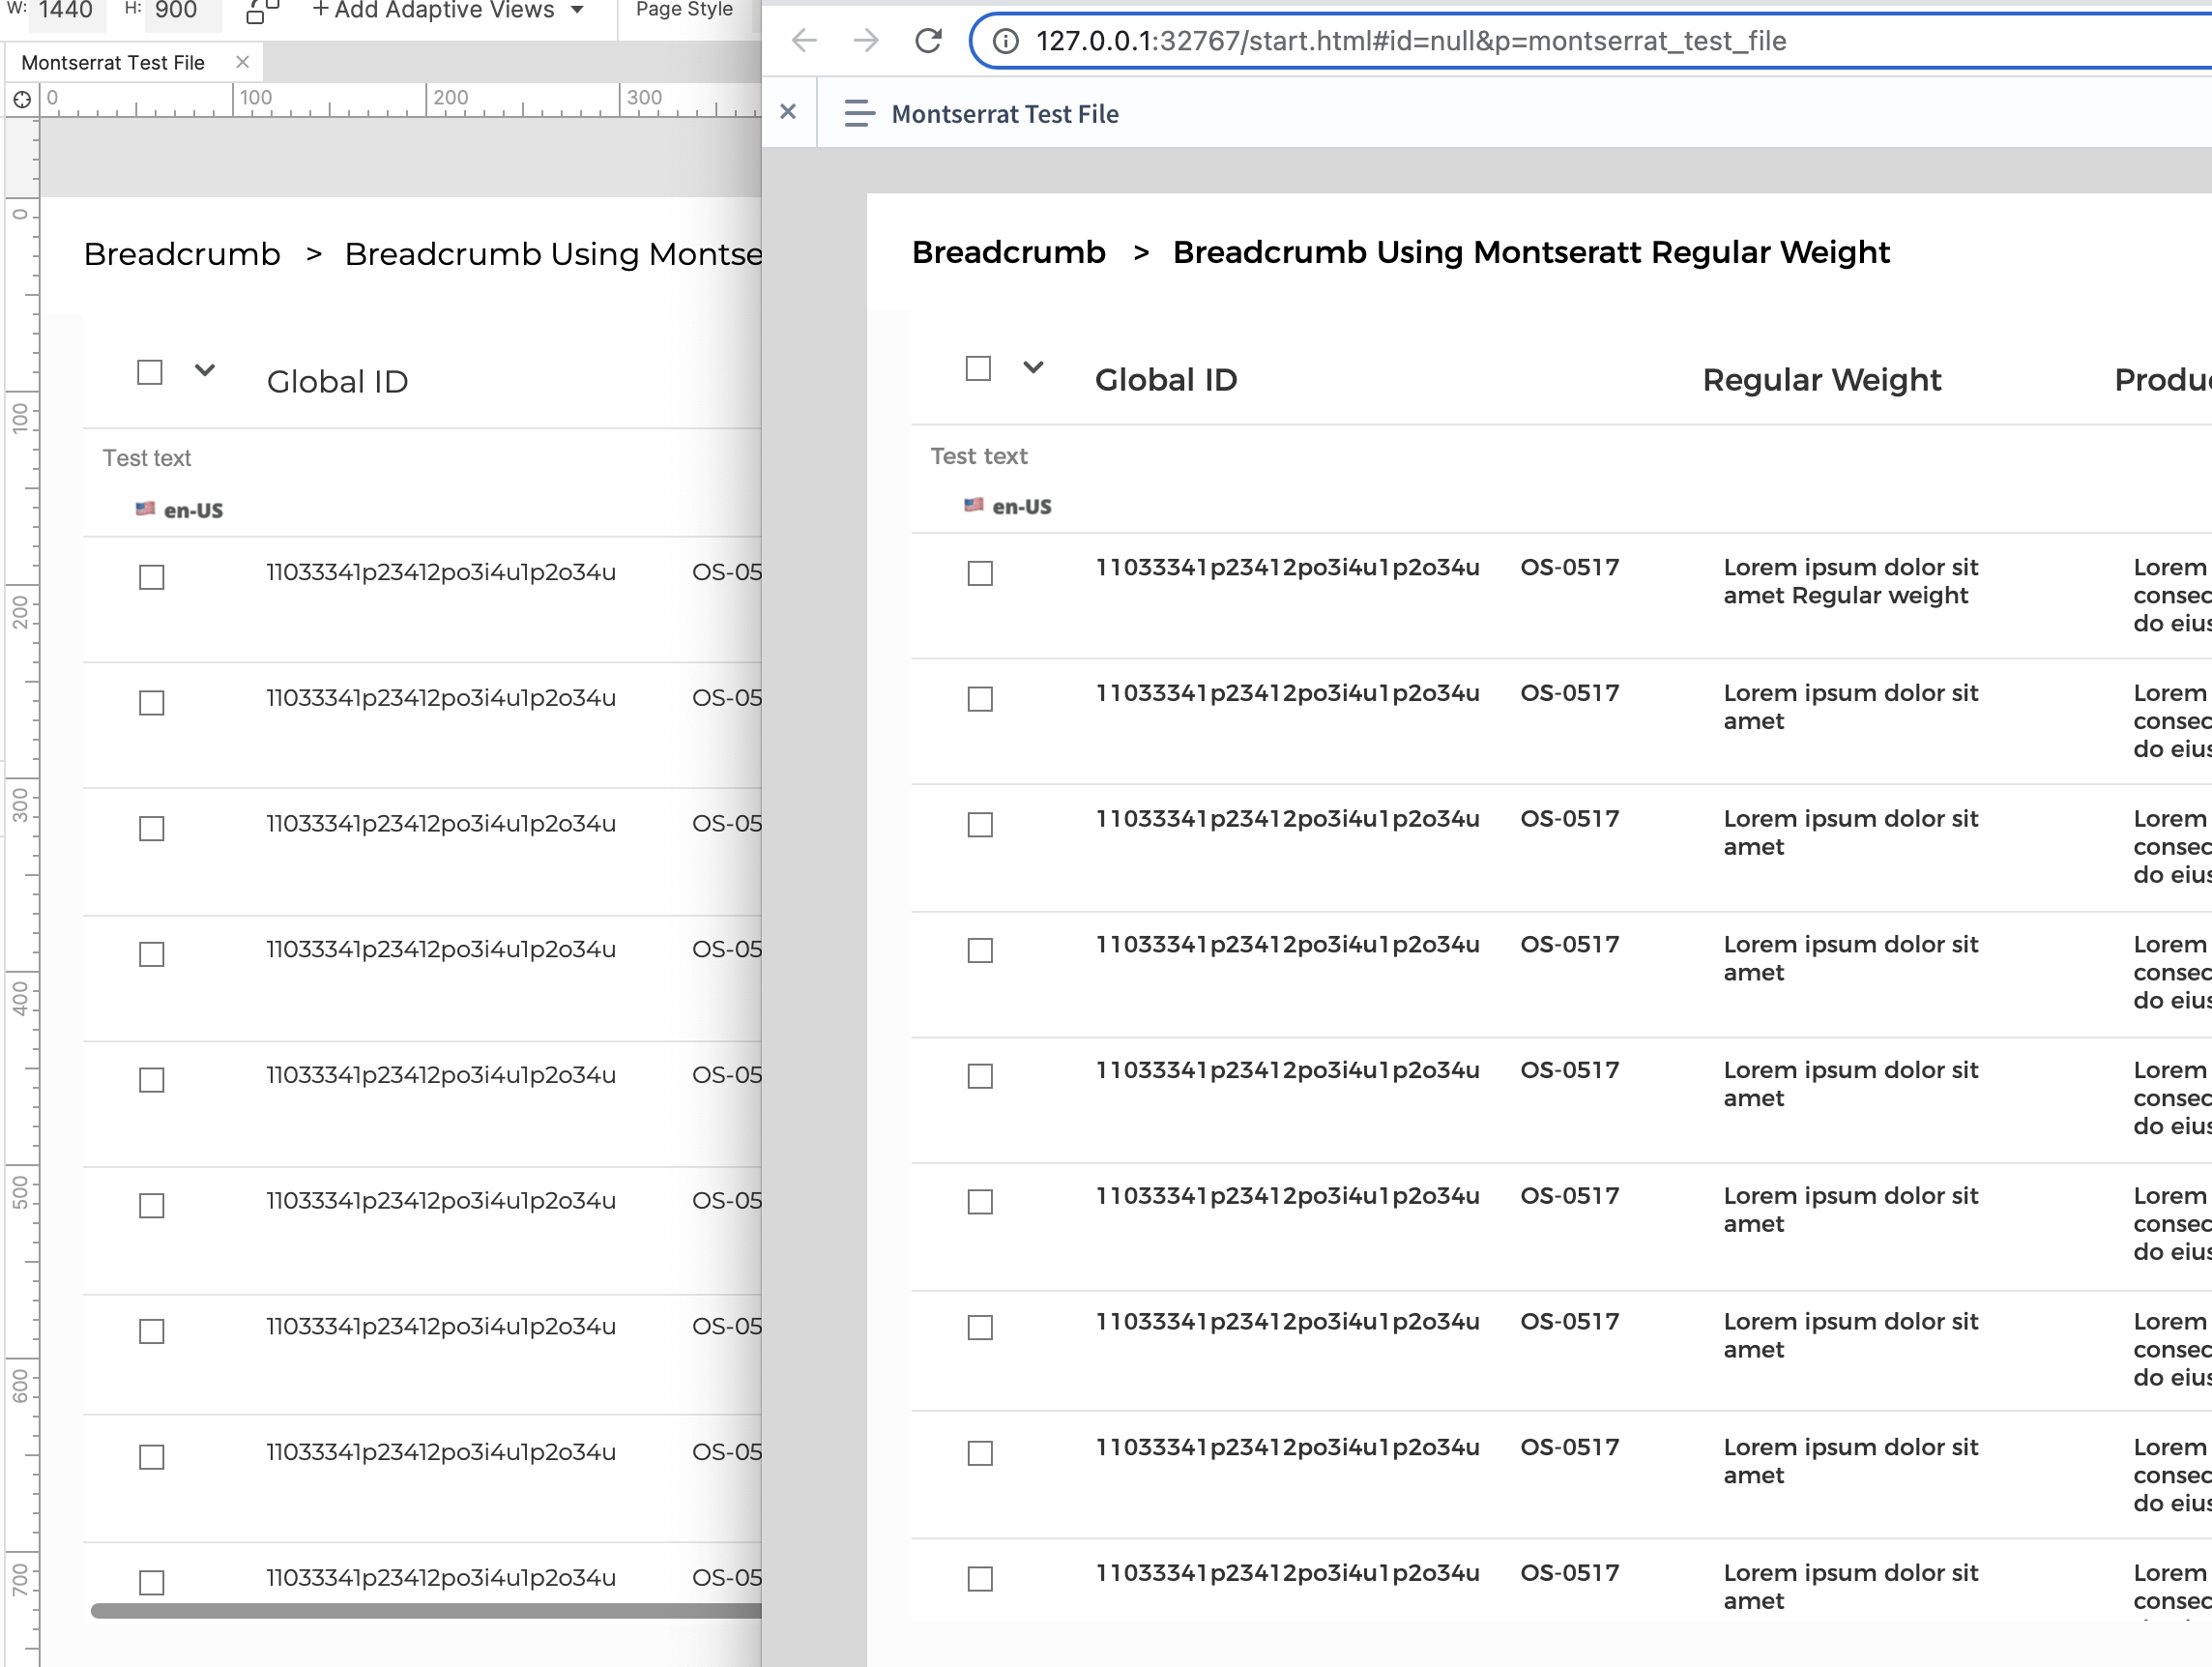This screenshot has height=1667, width=2212.
Task: Switch to the Montserrat Test File tab
Action: pos(113,61)
